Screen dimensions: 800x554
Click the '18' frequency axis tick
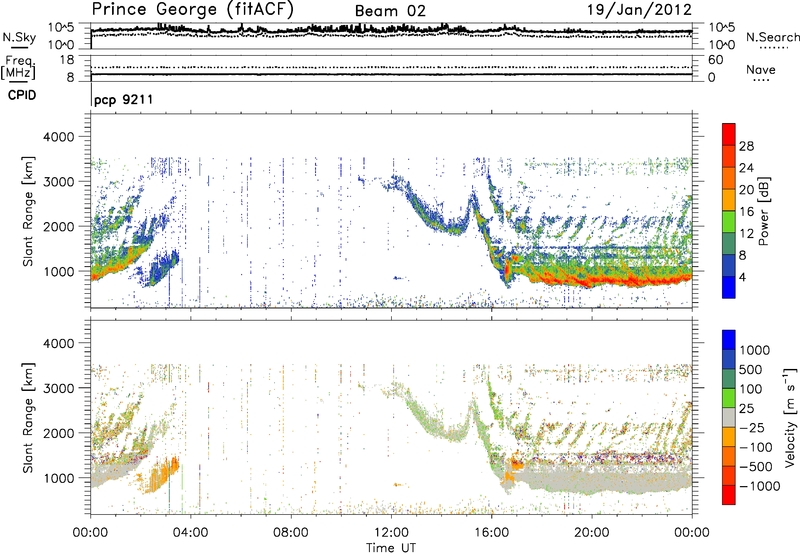click(67, 60)
